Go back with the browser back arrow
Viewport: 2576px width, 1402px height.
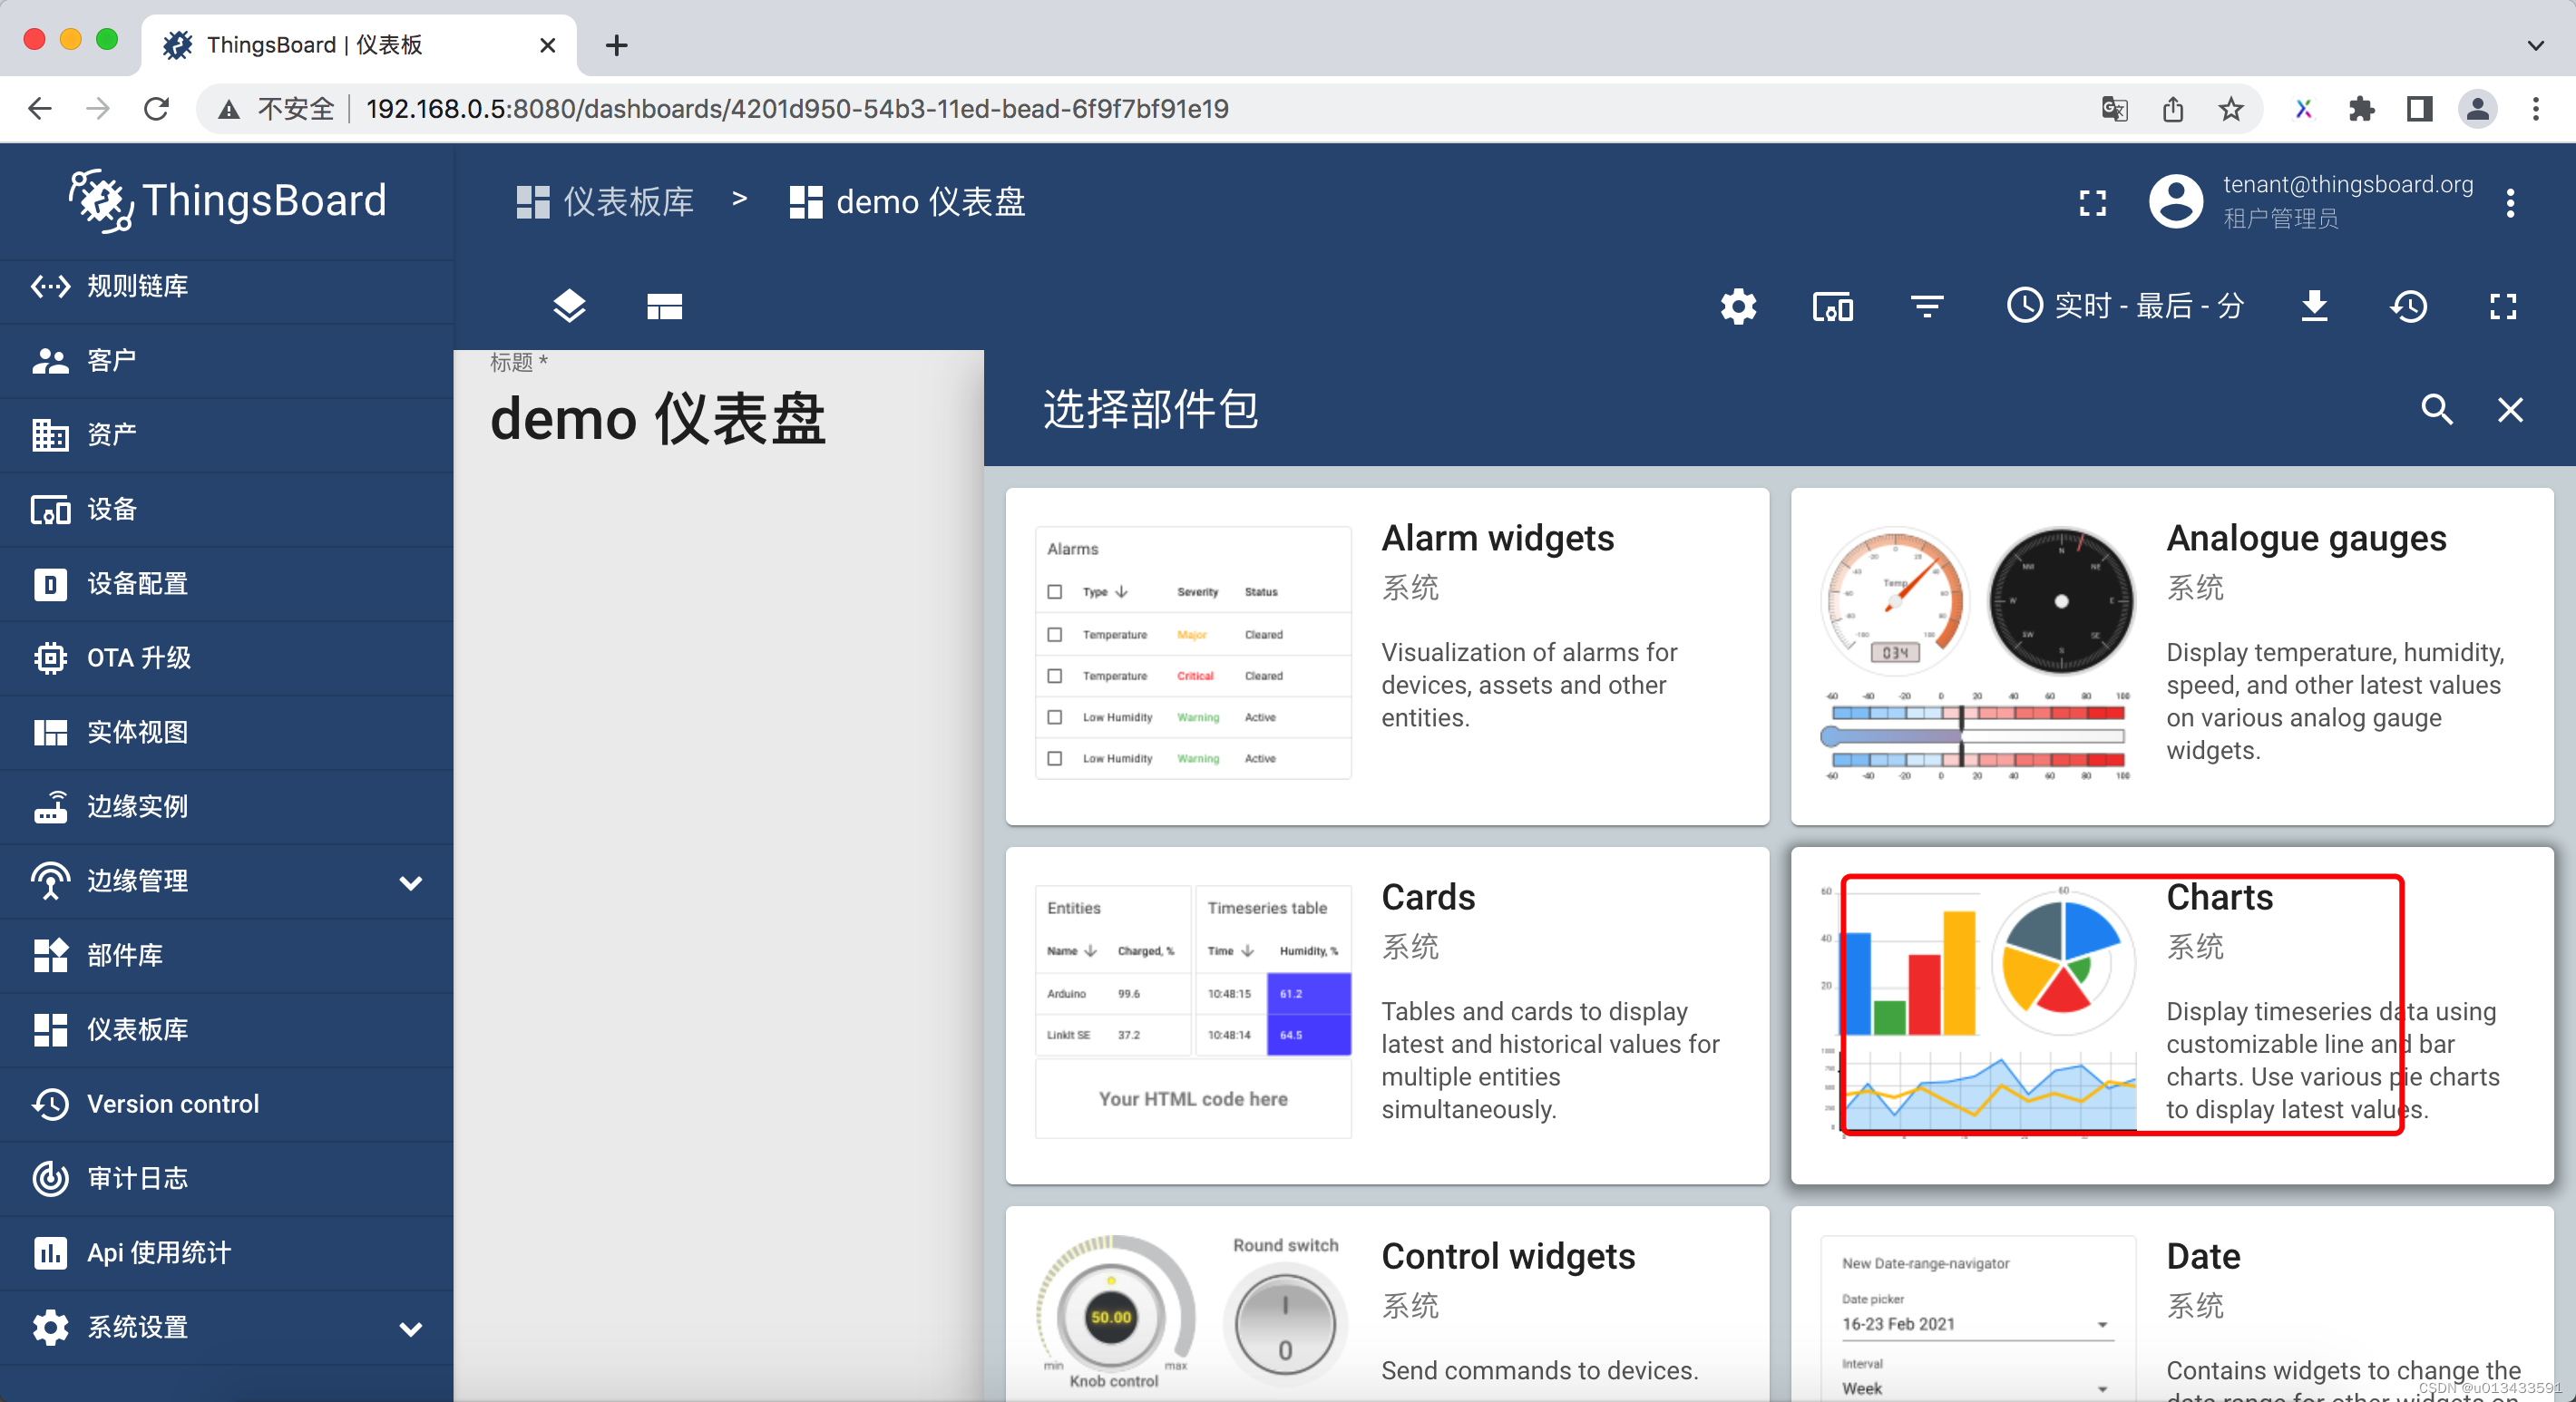[x=40, y=108]
